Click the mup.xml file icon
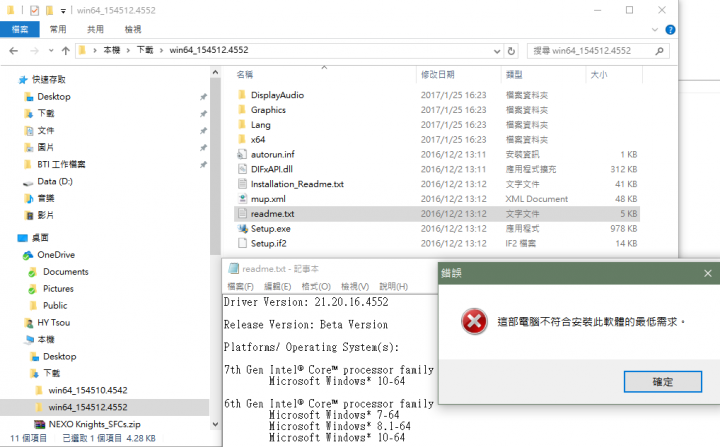This screenshot has width=720, height=447. [x=242, y=199]
